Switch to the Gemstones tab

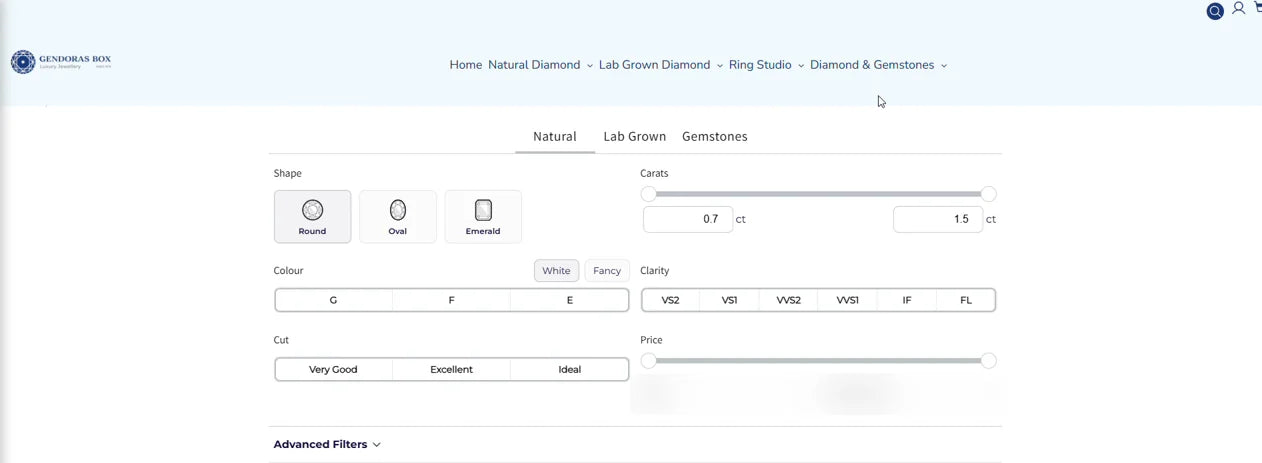715,137
